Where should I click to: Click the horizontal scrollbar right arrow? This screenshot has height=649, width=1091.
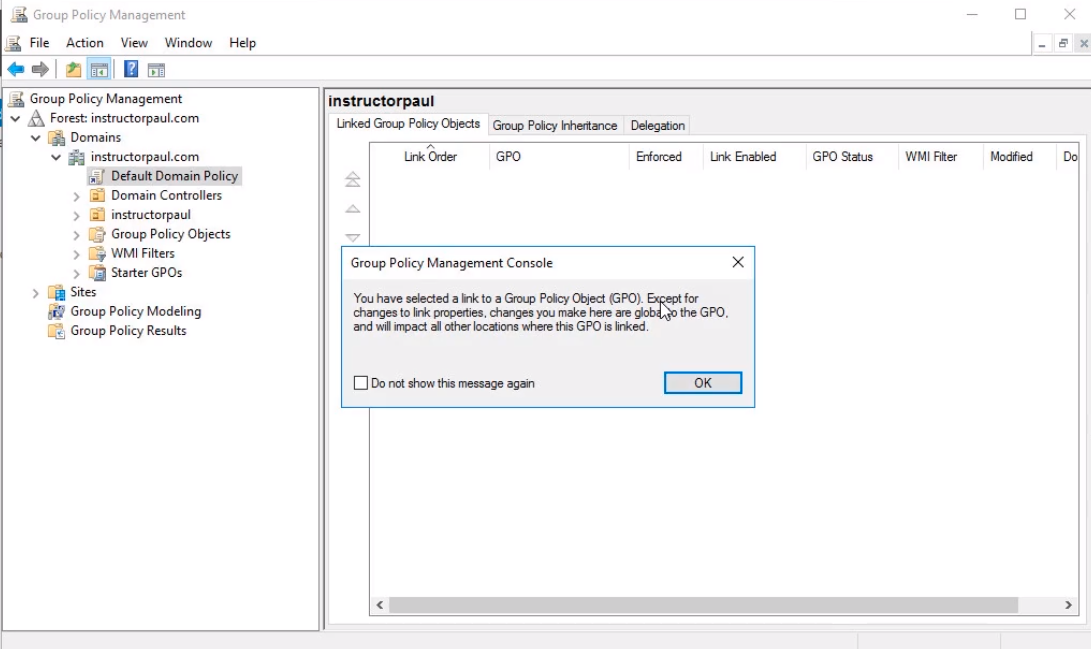tap(1068, 605)
